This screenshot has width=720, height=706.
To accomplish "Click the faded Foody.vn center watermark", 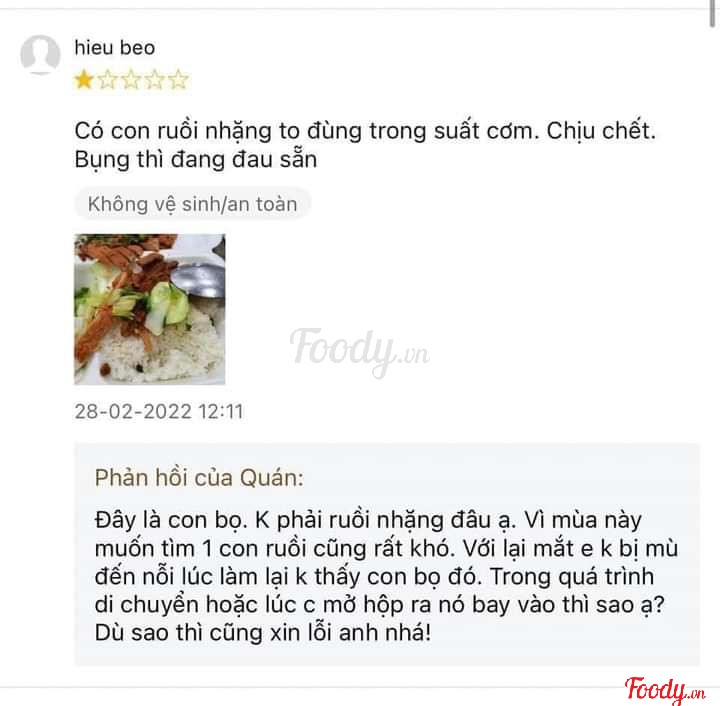I will [x=360, y=351].
